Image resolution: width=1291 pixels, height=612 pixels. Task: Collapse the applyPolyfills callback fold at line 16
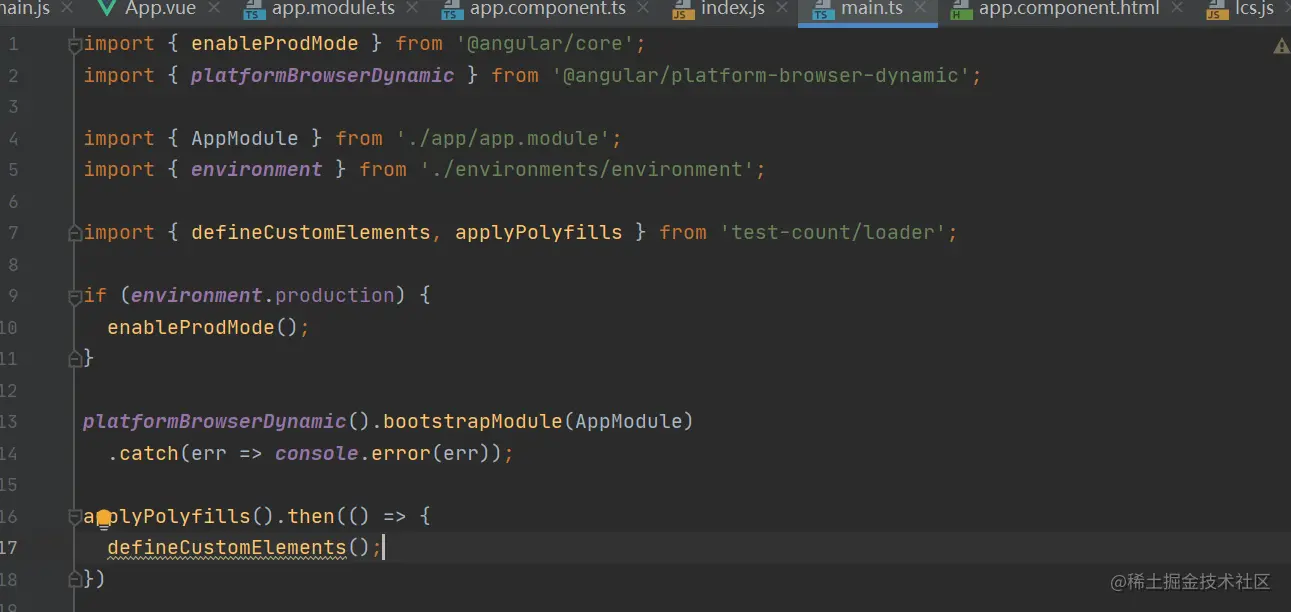[74, 517]
